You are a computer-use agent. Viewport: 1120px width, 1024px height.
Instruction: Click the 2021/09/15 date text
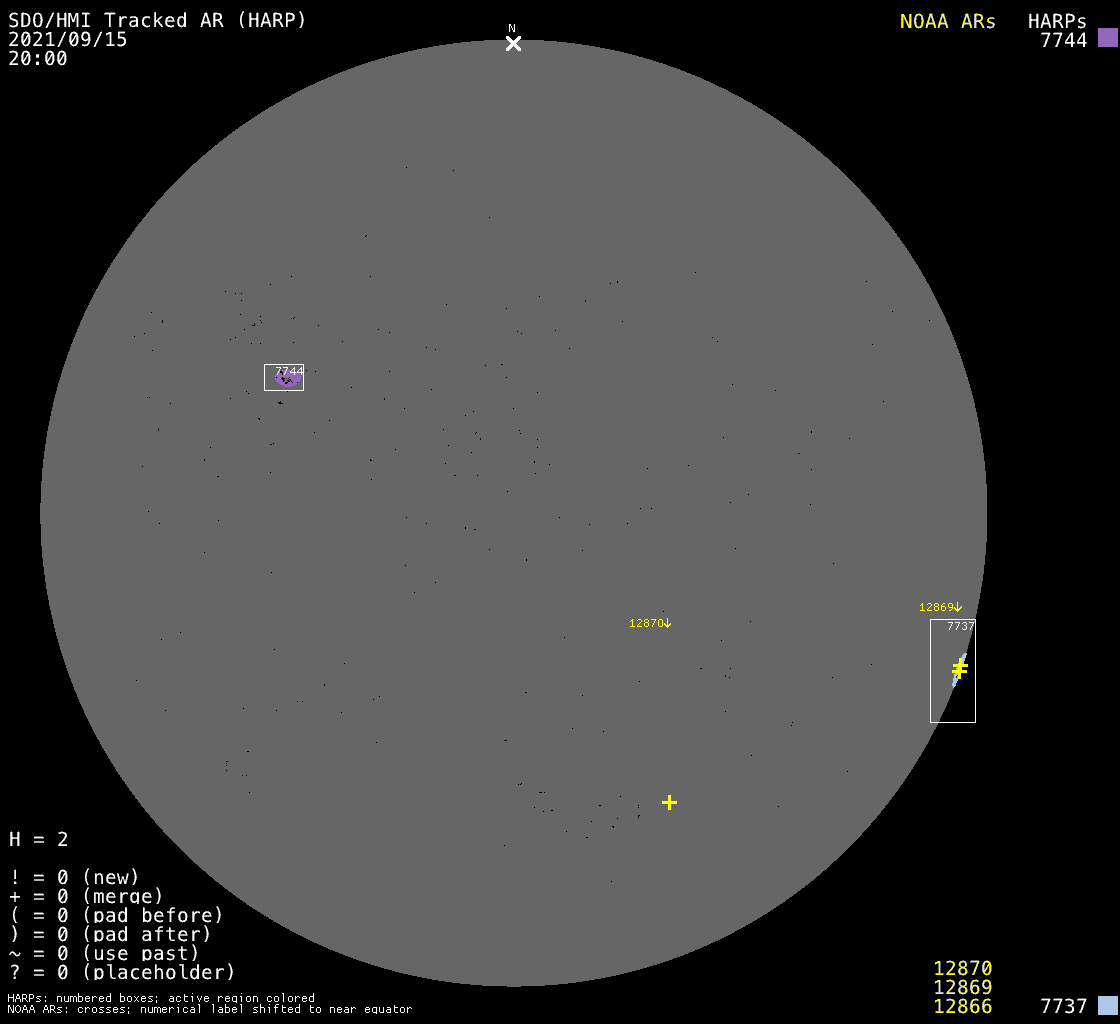tap(68, 40)
